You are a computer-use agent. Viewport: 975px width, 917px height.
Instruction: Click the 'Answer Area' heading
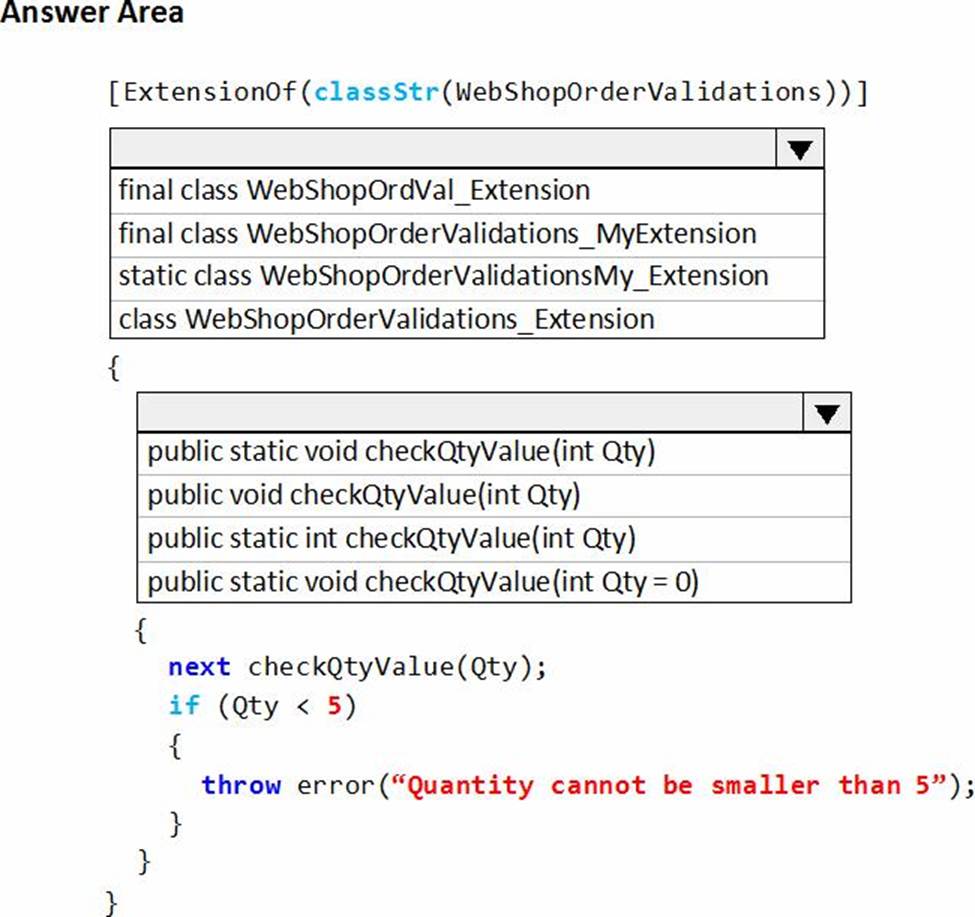click(92, 13)
